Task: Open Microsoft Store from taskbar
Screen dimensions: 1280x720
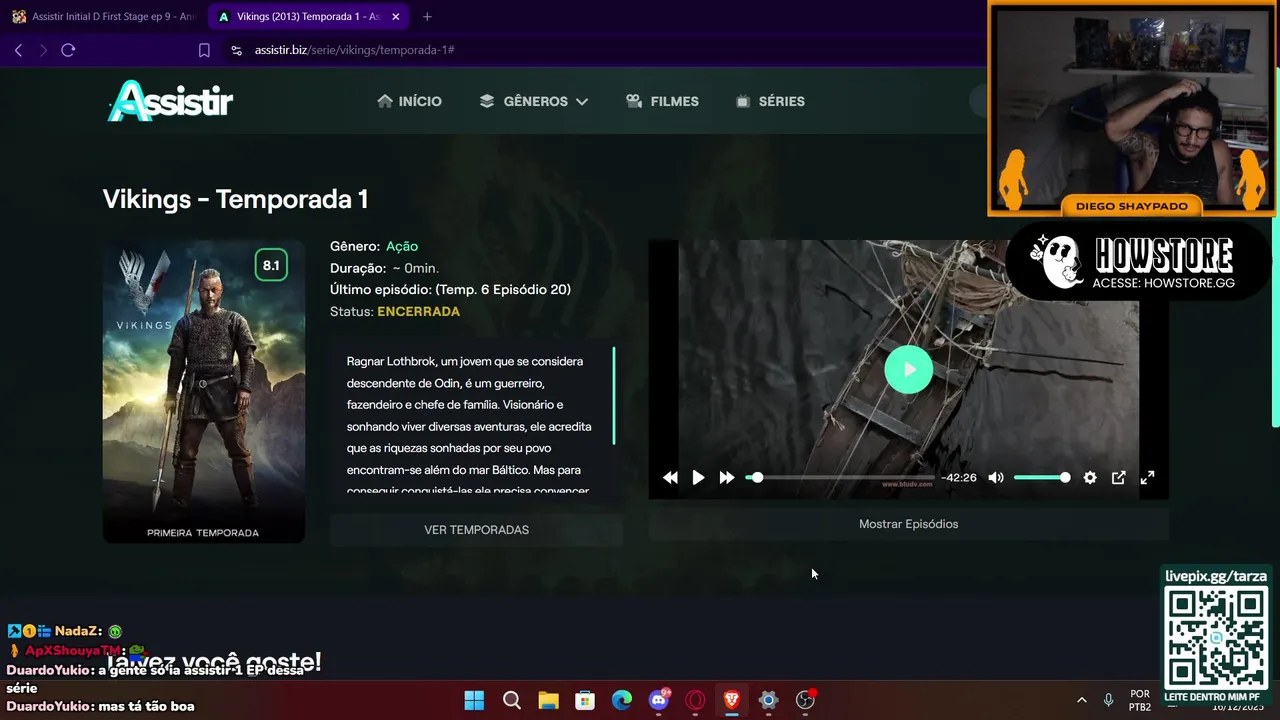Action: click(585, 700)
